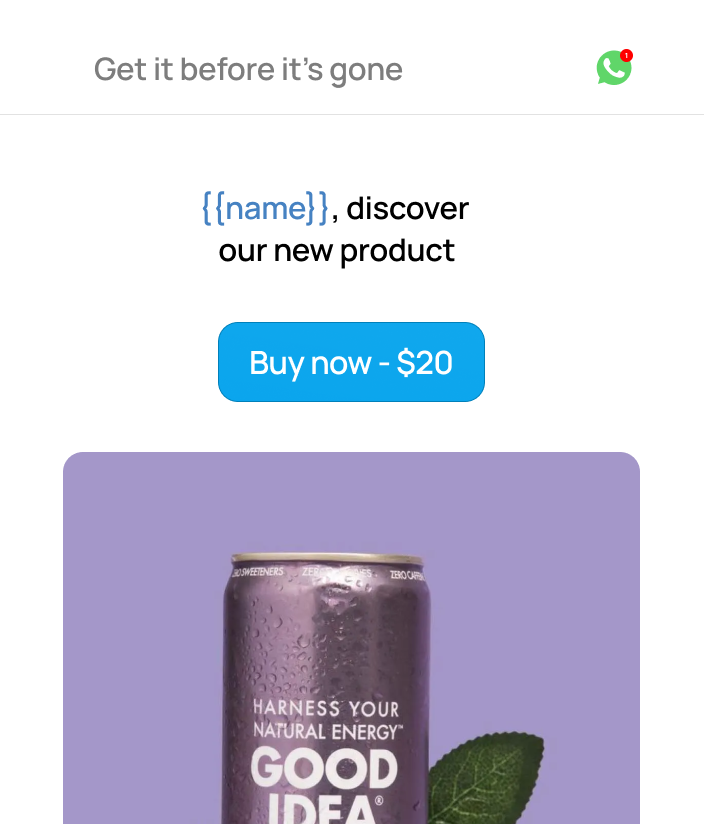Click the "$20" price in the button
This screenshot has height=824, width=704.
tap(425, 363)
